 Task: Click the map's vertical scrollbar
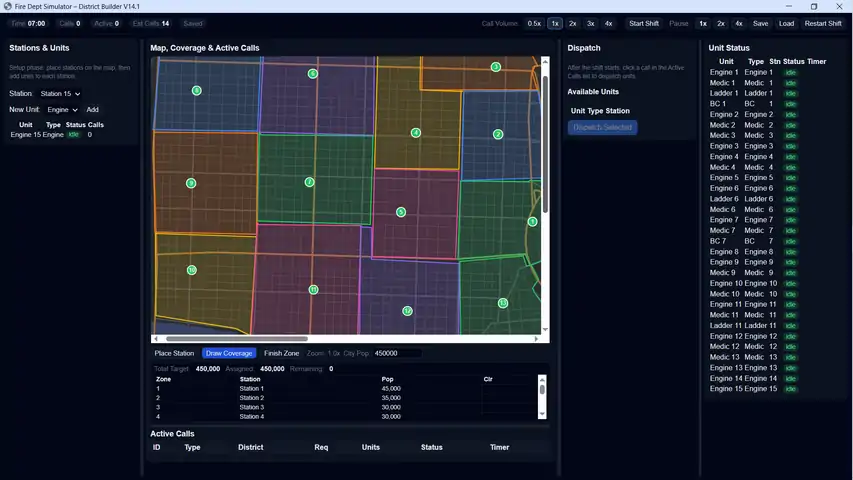(x=545, y=140)
